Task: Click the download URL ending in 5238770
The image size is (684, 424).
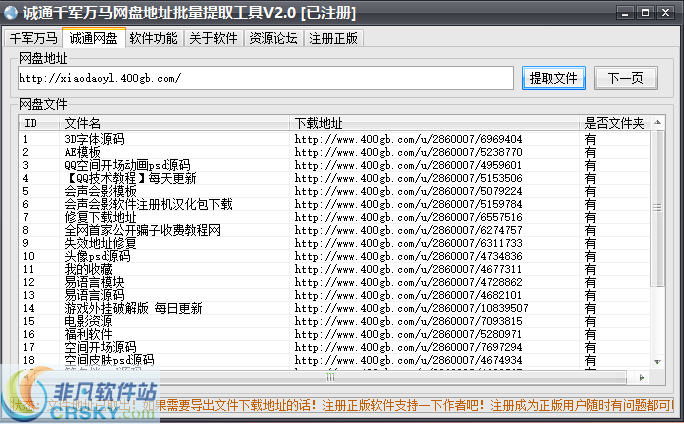Action: [x=408, y=152]
